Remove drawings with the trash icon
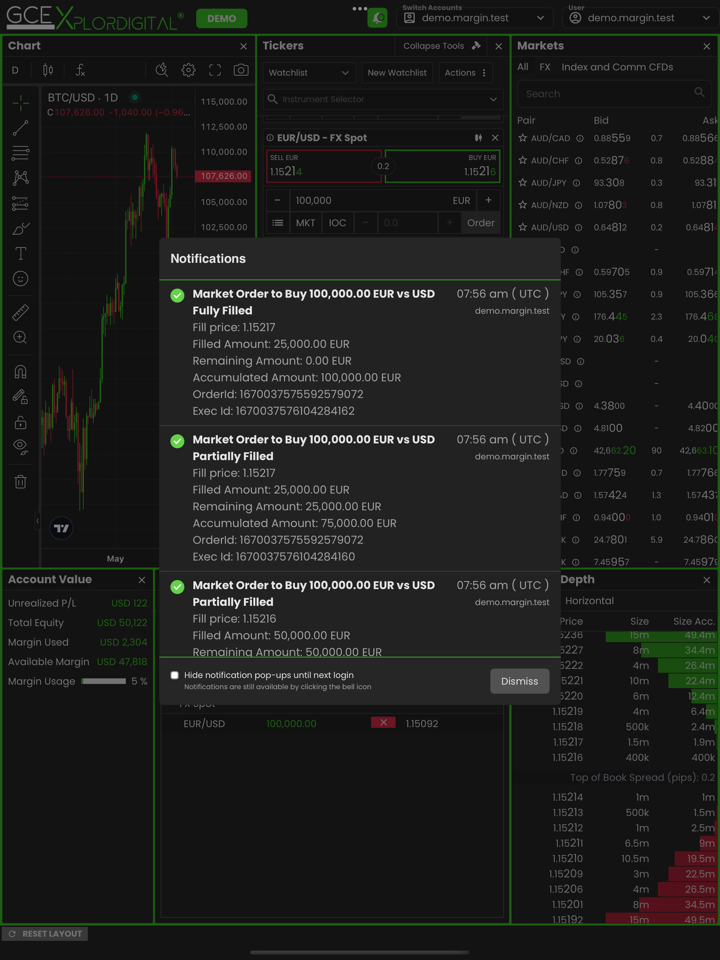 pos(20,482)
